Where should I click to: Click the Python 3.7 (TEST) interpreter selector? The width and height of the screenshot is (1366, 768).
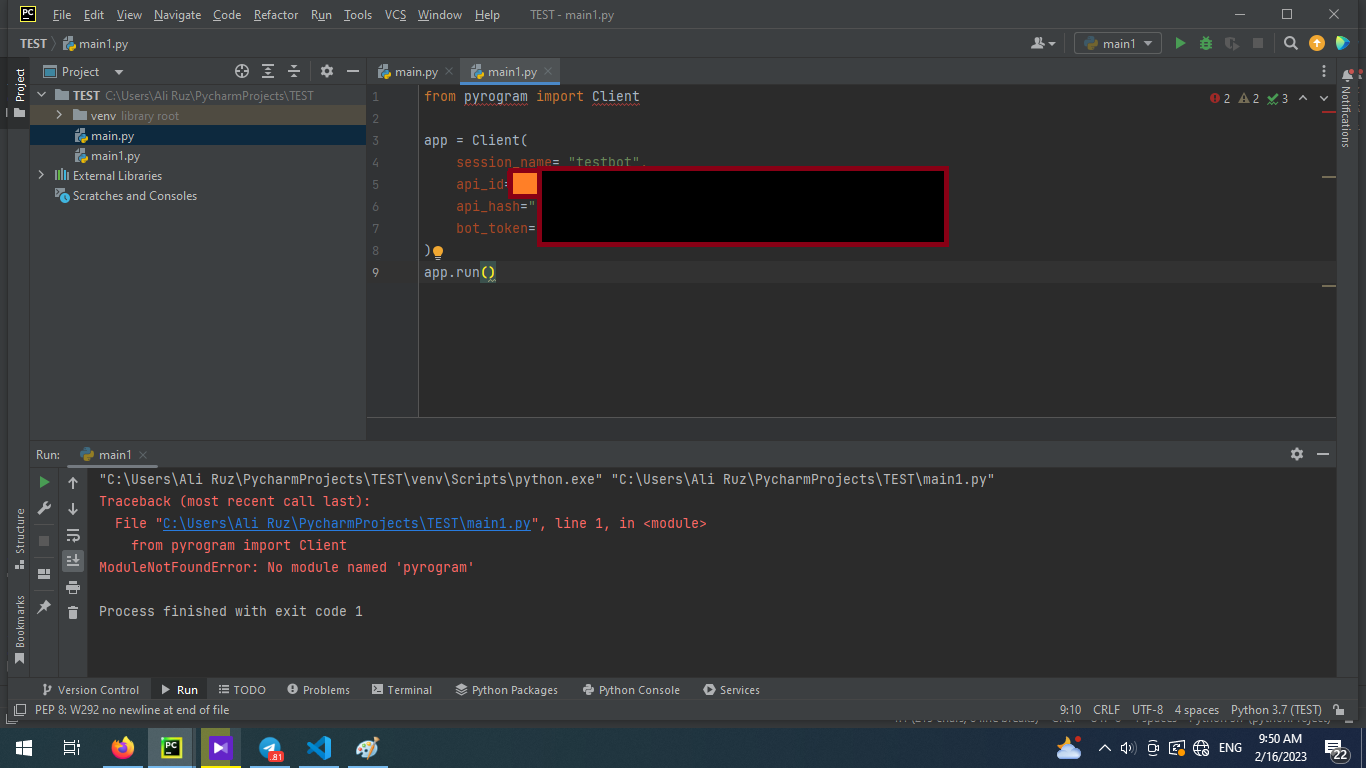tap(1276, 710)
